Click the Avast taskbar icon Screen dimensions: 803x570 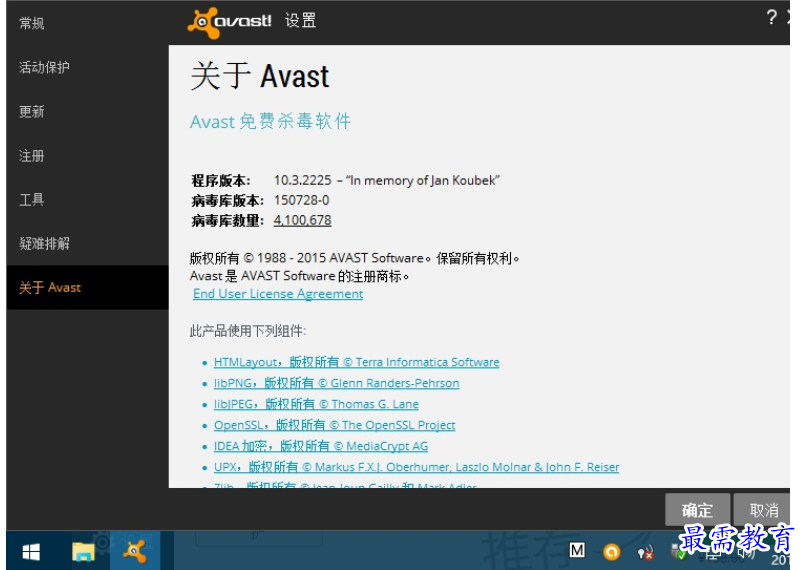135,551
